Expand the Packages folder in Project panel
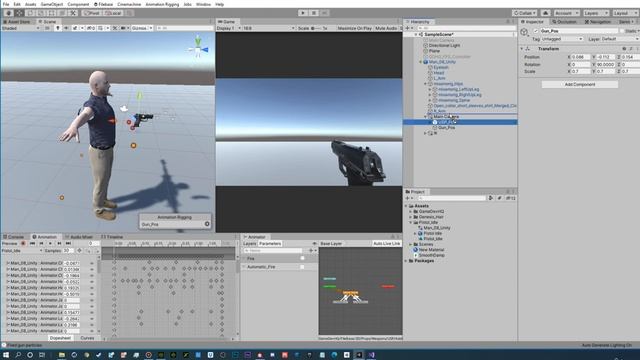This screenshot has height=360, width=640. tap(407, 261)
